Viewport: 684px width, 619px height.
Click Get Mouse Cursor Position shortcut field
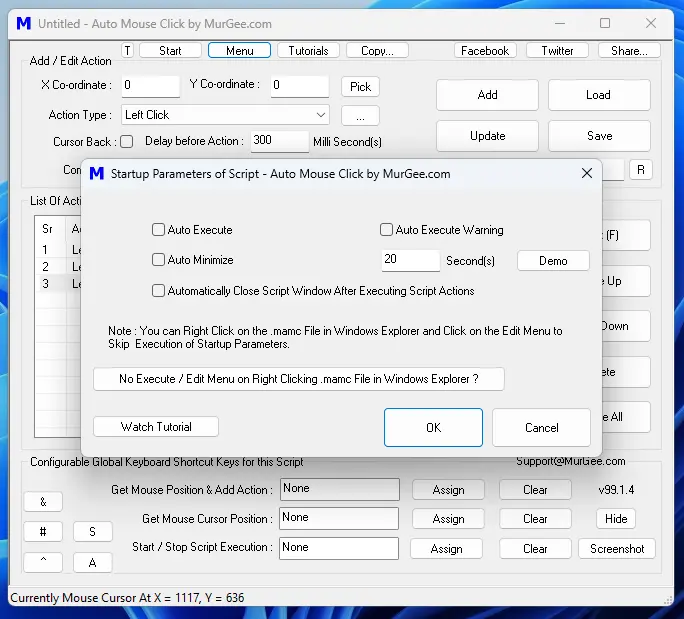(339, 518)
